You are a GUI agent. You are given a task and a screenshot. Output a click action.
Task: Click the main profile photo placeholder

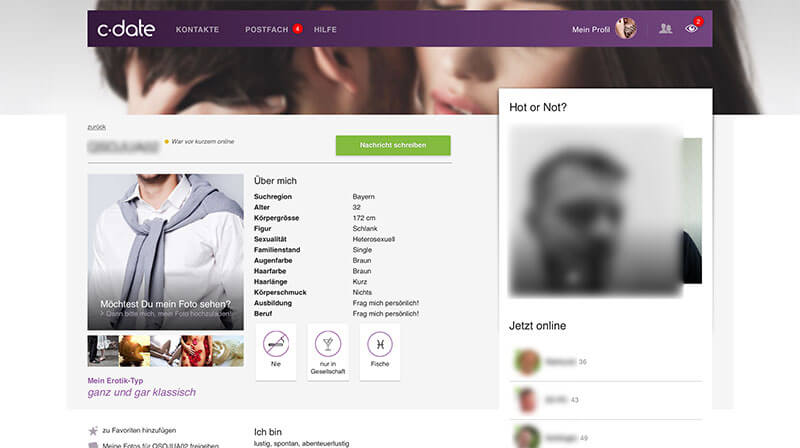point(165,250)
